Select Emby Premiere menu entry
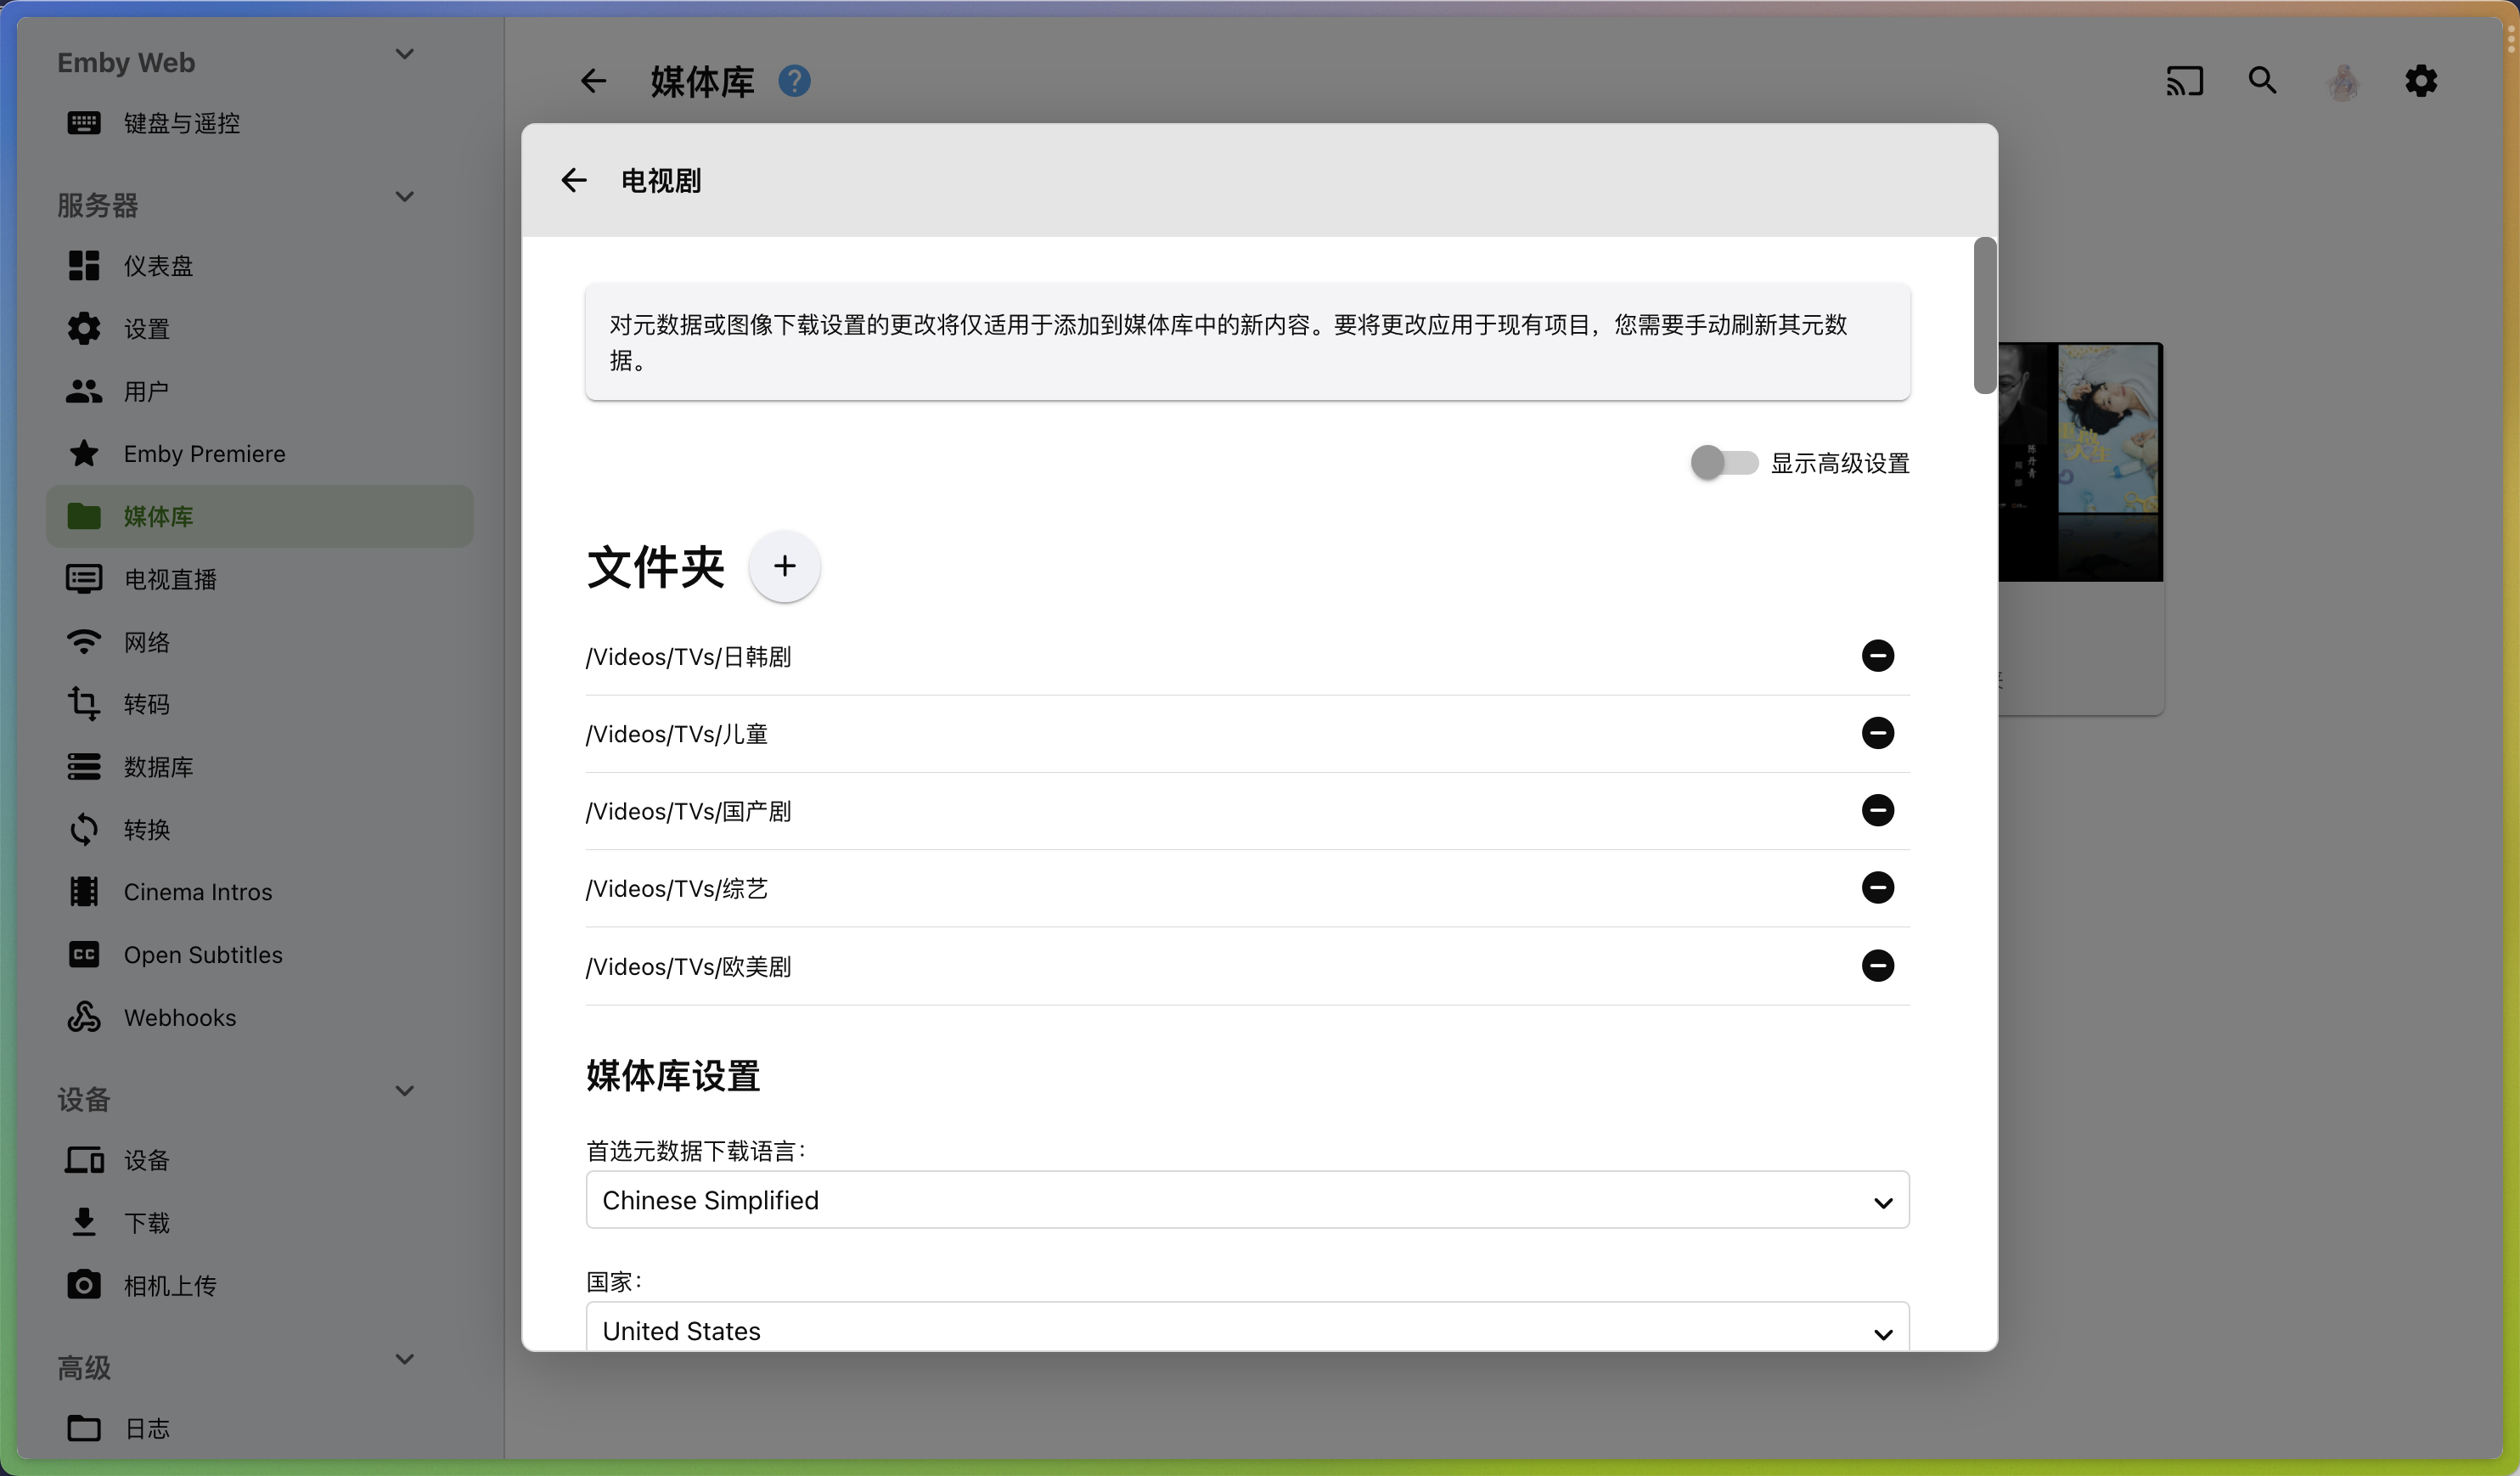The height and width of the screenshot is (1476, 2520). (x=260, y=453)
